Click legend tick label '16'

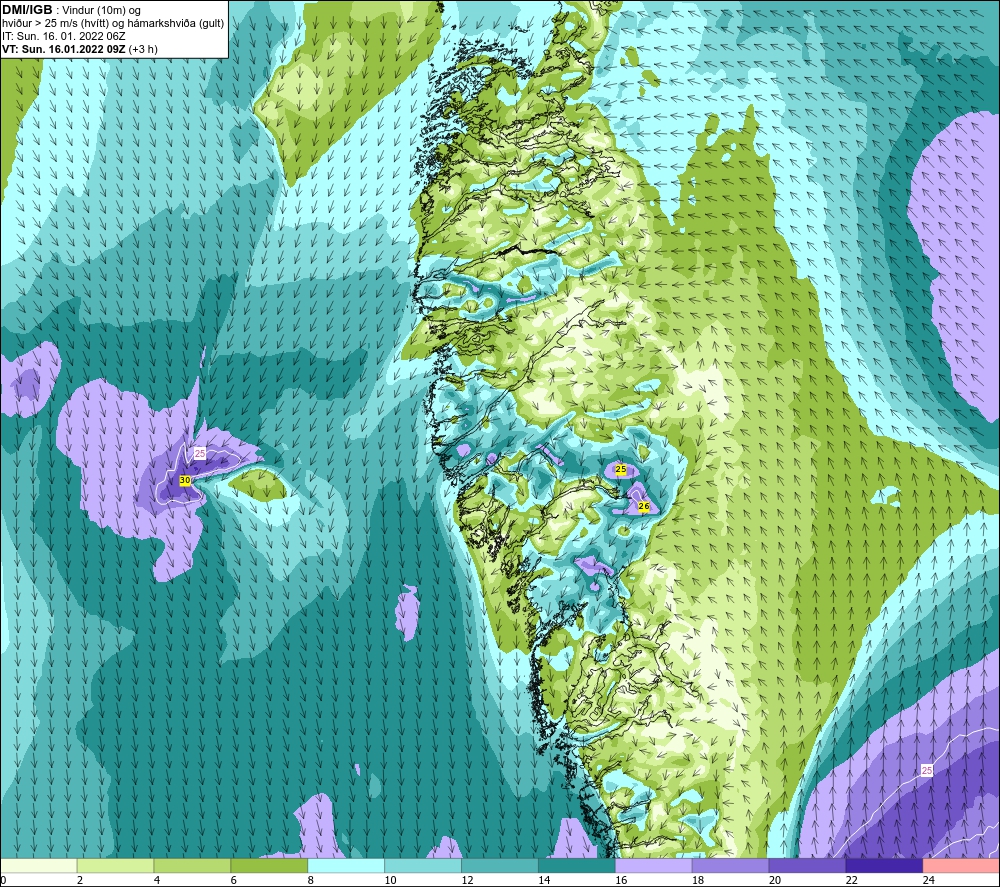point(621,880)
